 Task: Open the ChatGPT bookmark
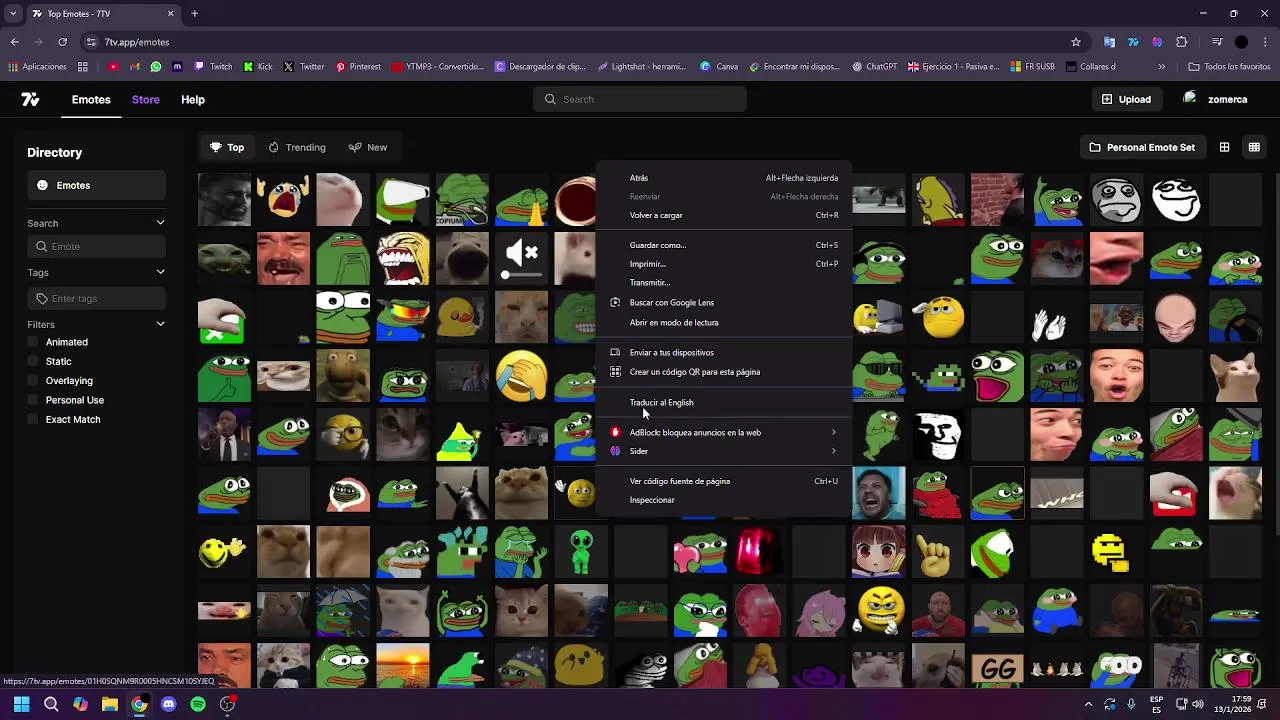tap(875, 67)
